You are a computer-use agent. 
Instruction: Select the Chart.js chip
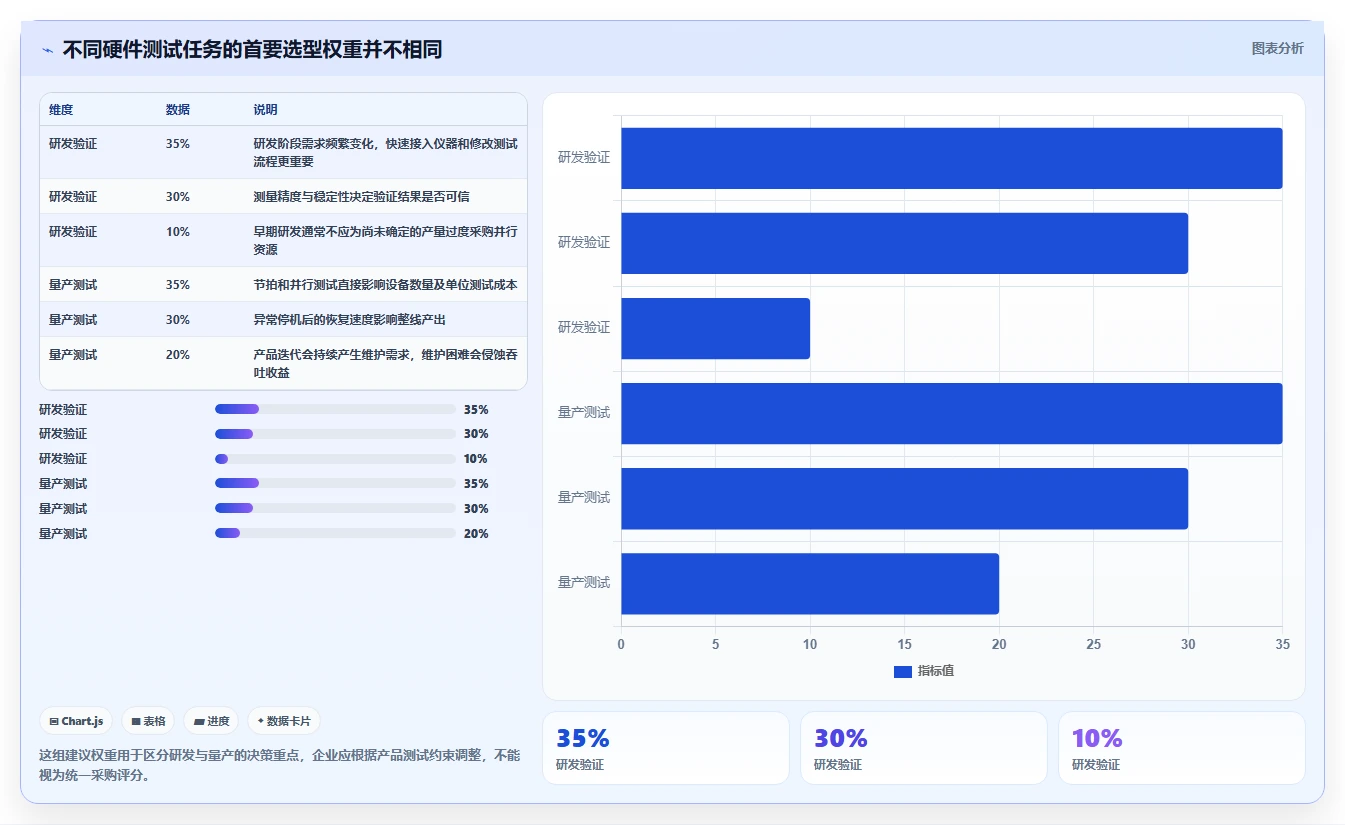(x=76, y=721)
